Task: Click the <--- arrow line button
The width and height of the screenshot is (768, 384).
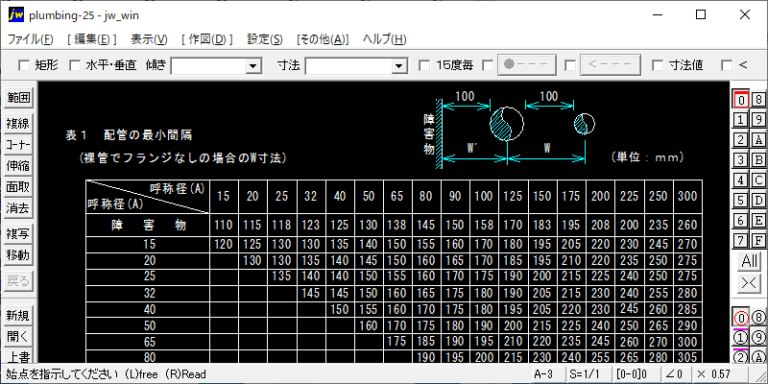Action: pyautogui.click(x=610, y=65)
